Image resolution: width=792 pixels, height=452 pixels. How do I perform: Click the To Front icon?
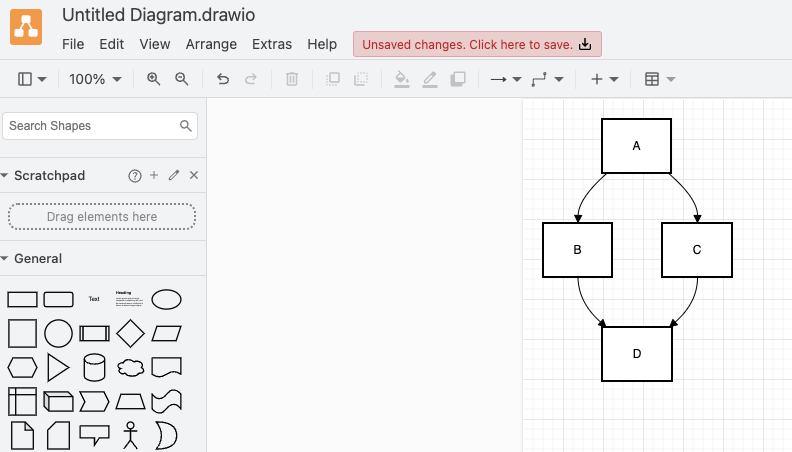click(333, 79)
